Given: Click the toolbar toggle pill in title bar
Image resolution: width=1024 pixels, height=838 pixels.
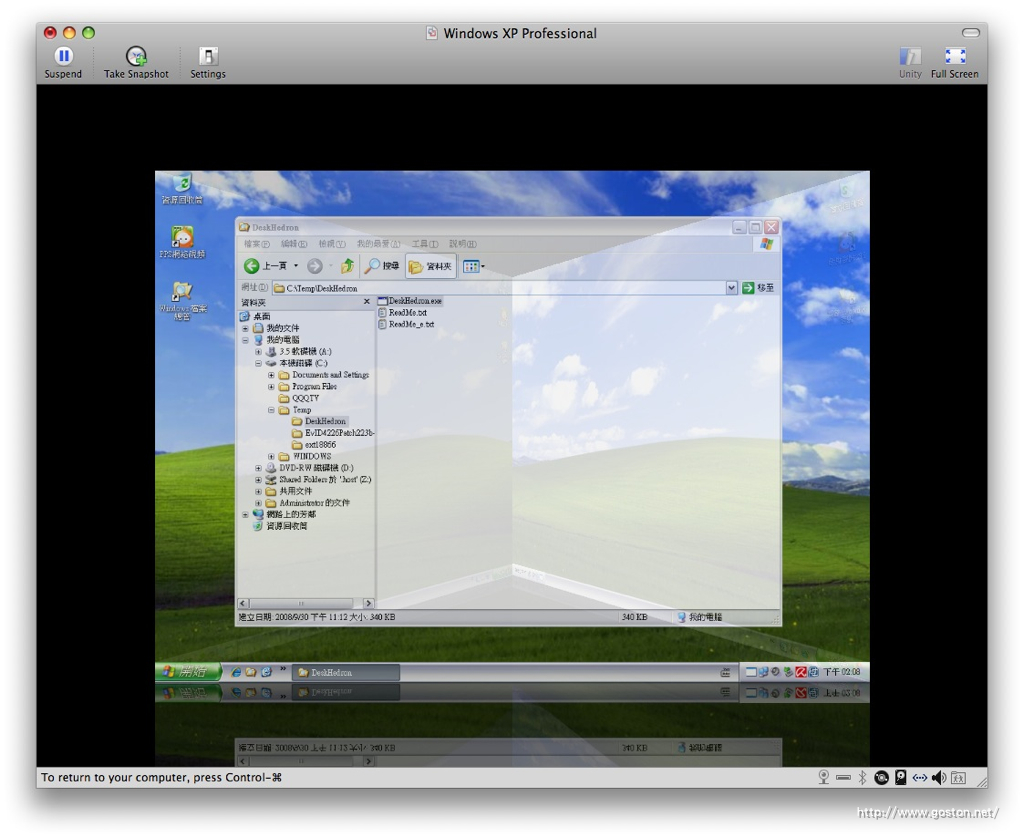Looking at the screenshot, I should click(970, 33).
